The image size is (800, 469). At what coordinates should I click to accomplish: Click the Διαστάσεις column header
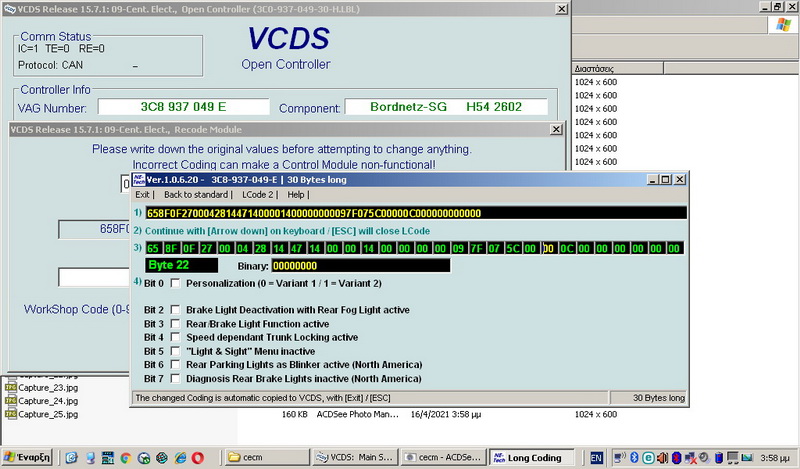click(x=617, y=68)
